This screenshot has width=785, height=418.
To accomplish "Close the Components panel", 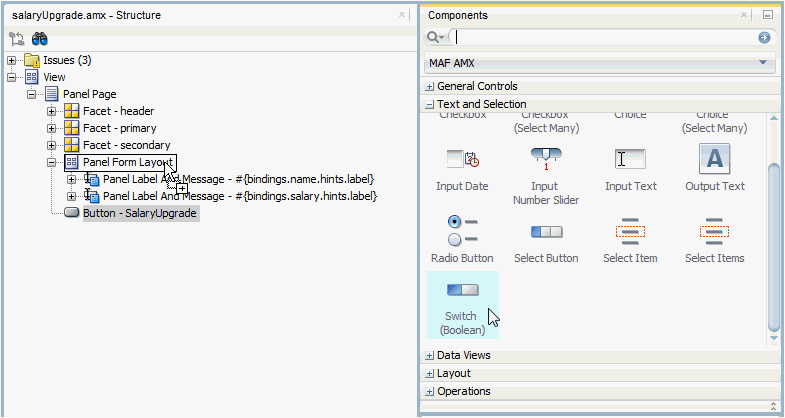I will (744, 15).
